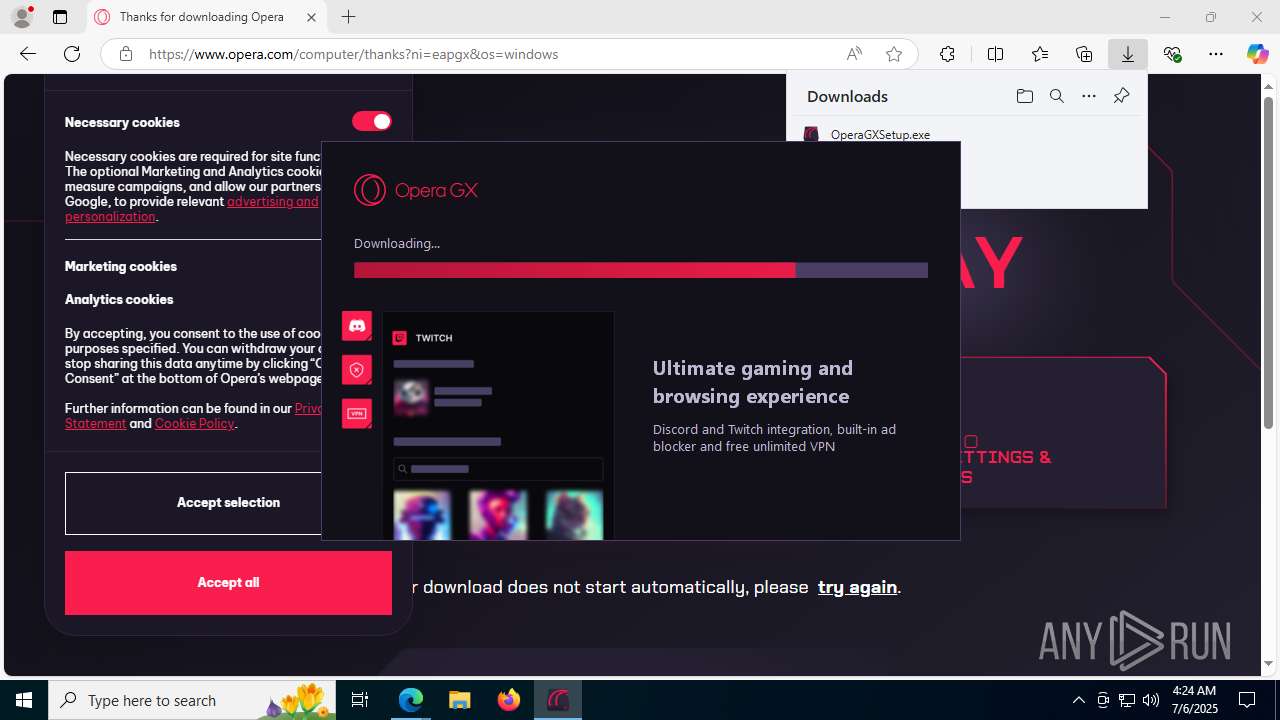
Task: Open network icon in system tray
Action: 1127,700
